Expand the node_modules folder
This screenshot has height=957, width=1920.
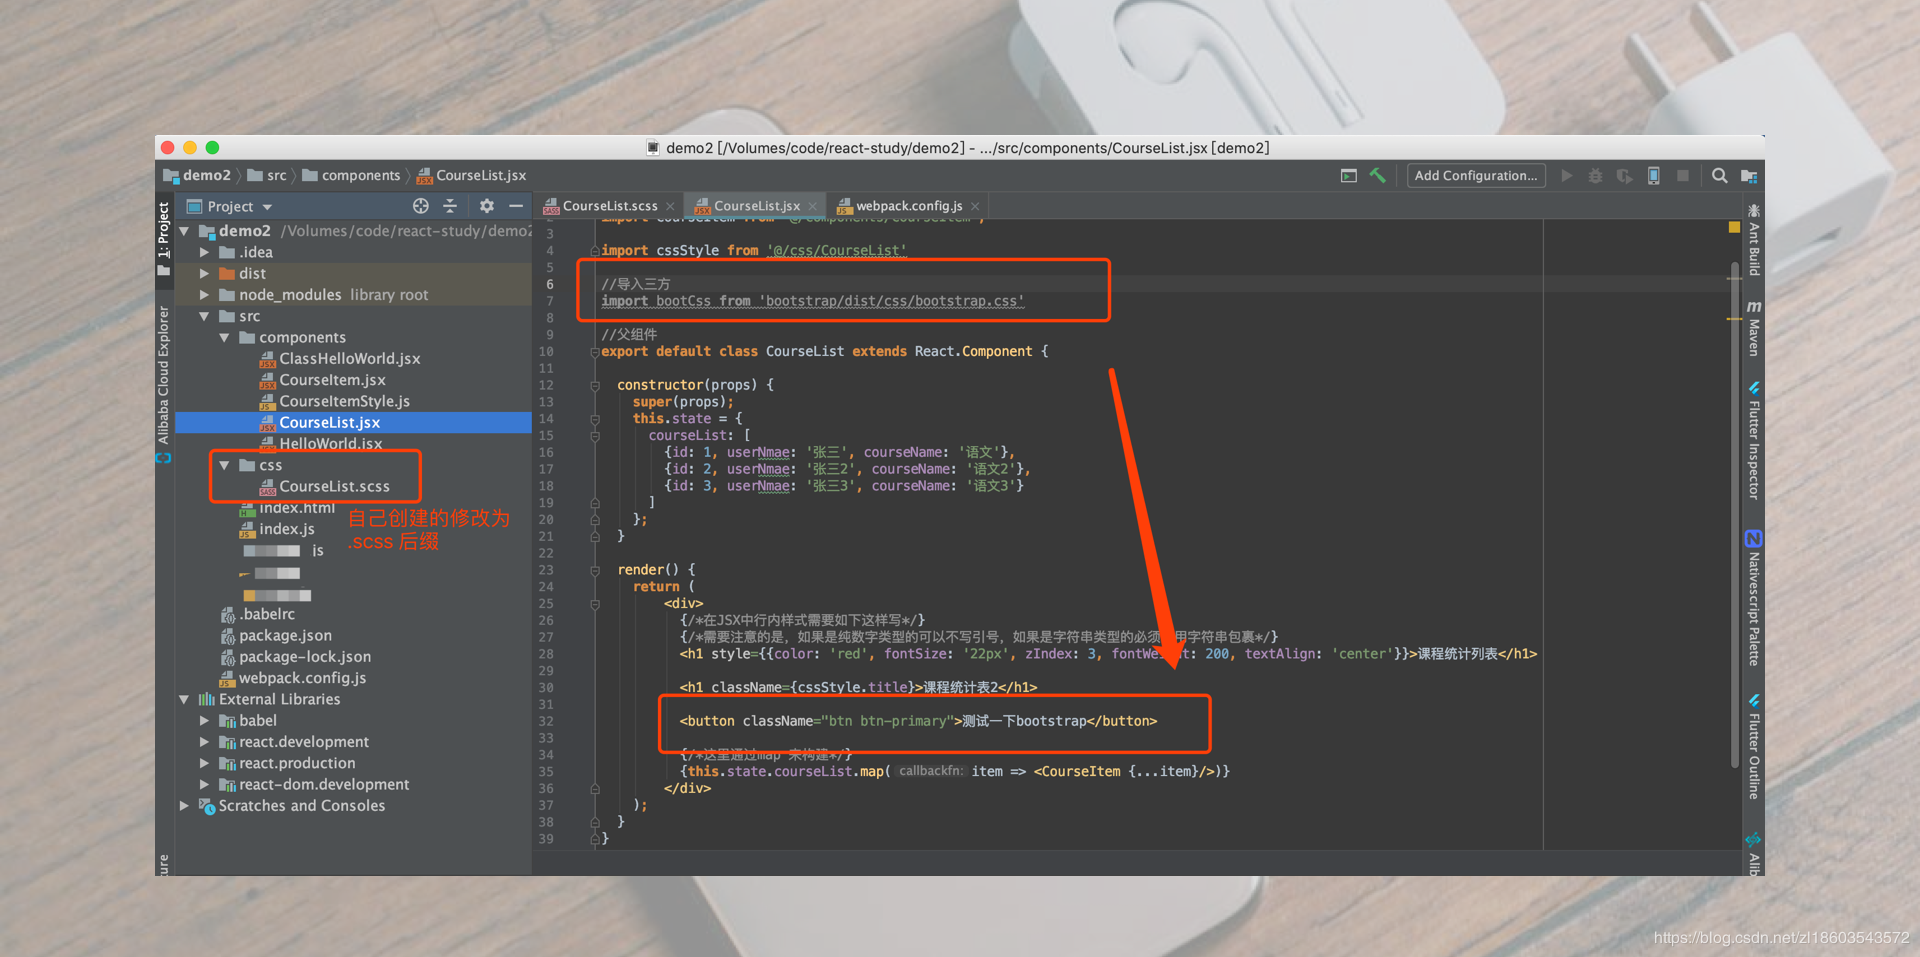[204, 295]
